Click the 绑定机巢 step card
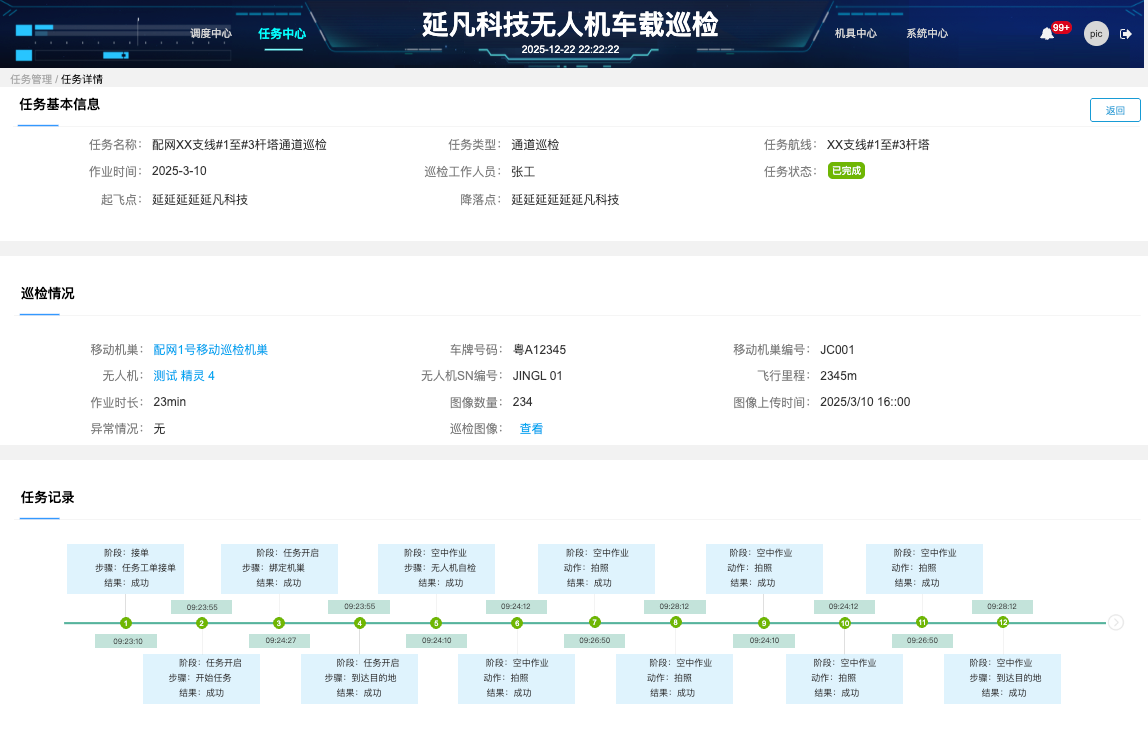Screen dimensions: 1148x739 tap(279, 567)
